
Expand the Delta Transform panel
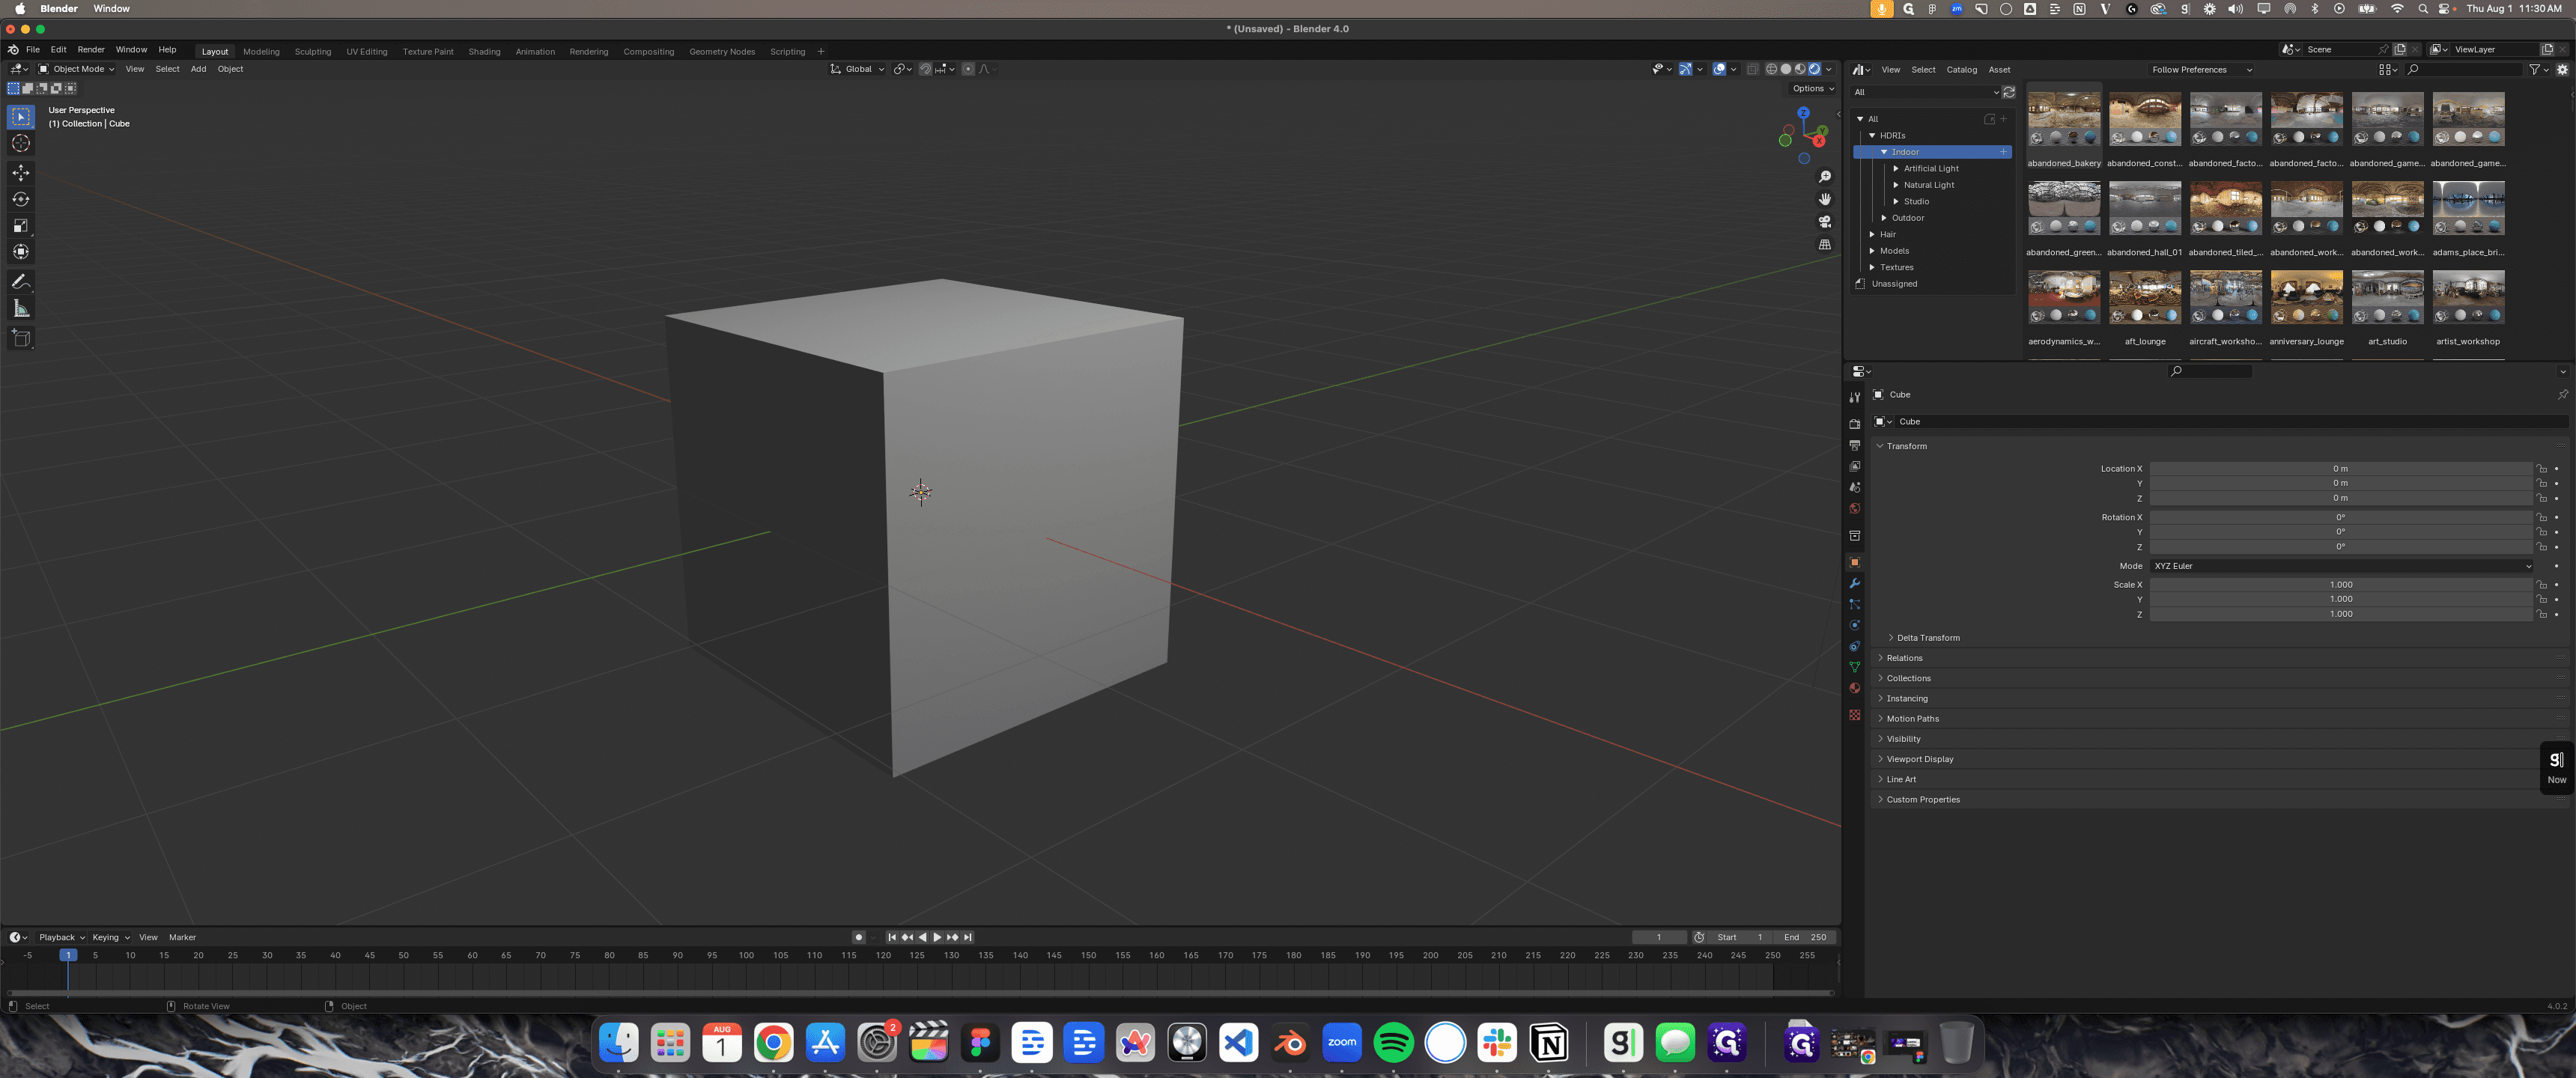(x=1927, y=637)
